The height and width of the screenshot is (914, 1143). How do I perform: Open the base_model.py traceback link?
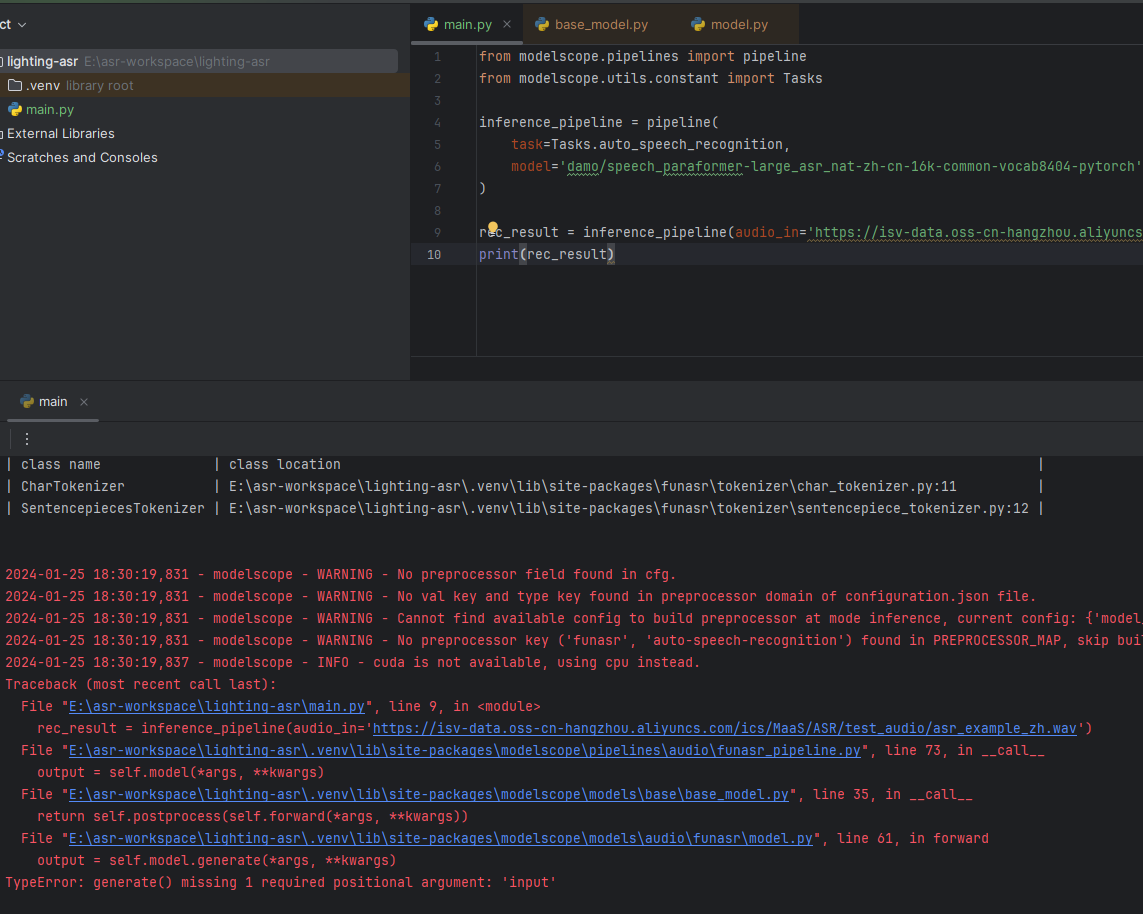pyautogui.click(x=429, y=794)
